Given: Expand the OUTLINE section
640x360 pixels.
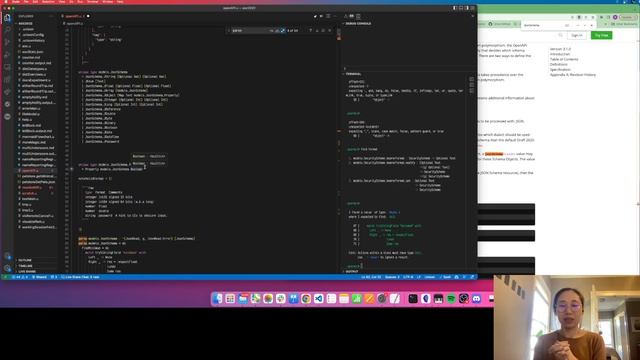Looking at the screenshot, I should [x=24, y=260].
